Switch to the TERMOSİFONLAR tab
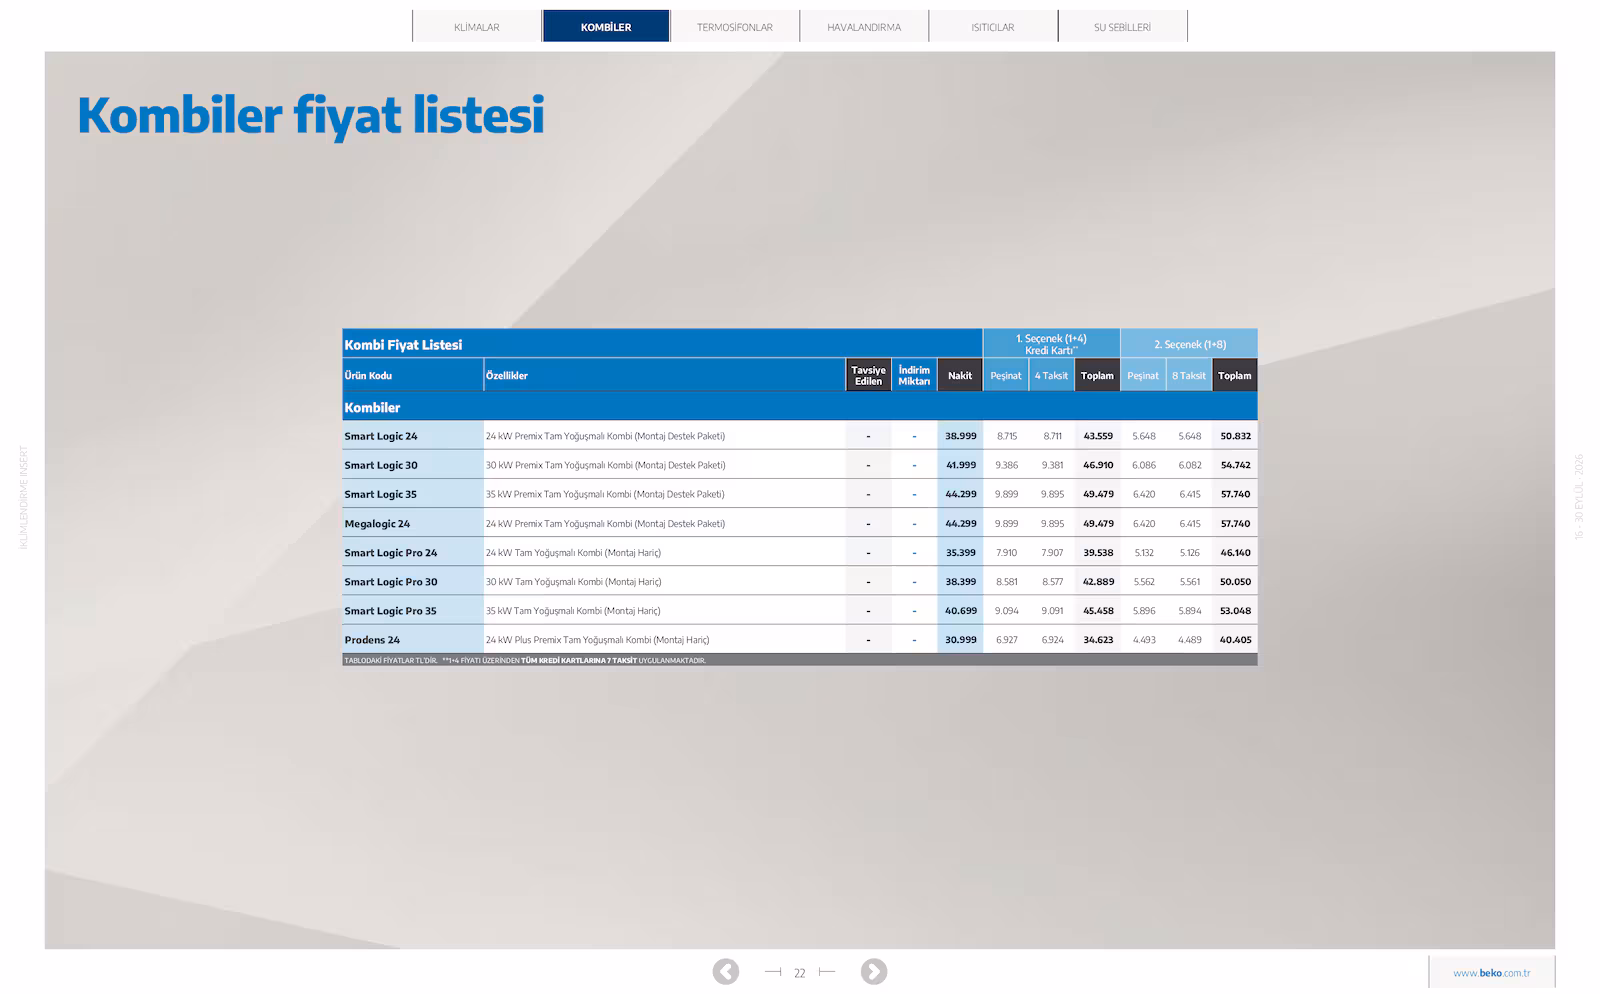Viewport: 1600px width, 994px height. pyautogui.click(x=735, y=27)
